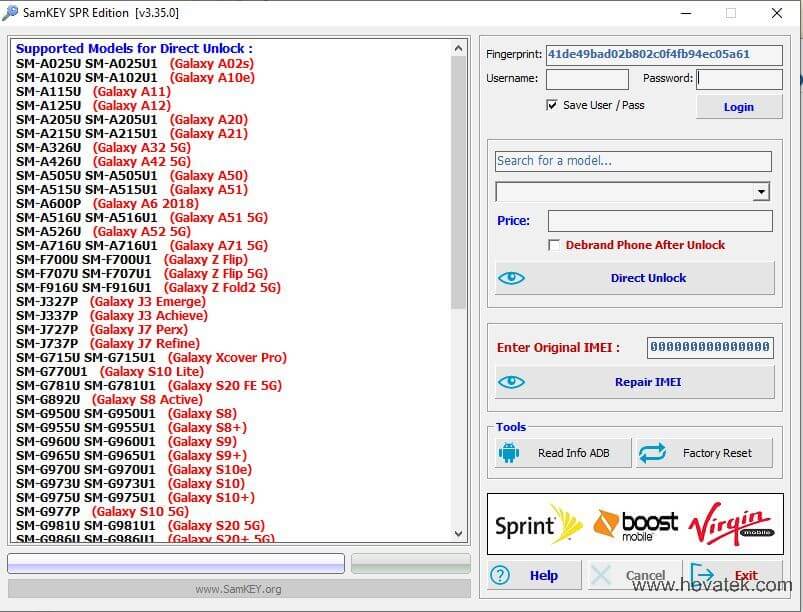Select the SM-J327P Galaxy J3 Emerge row
The width and height of the screenshot is (803, 612).
[111, 301]
